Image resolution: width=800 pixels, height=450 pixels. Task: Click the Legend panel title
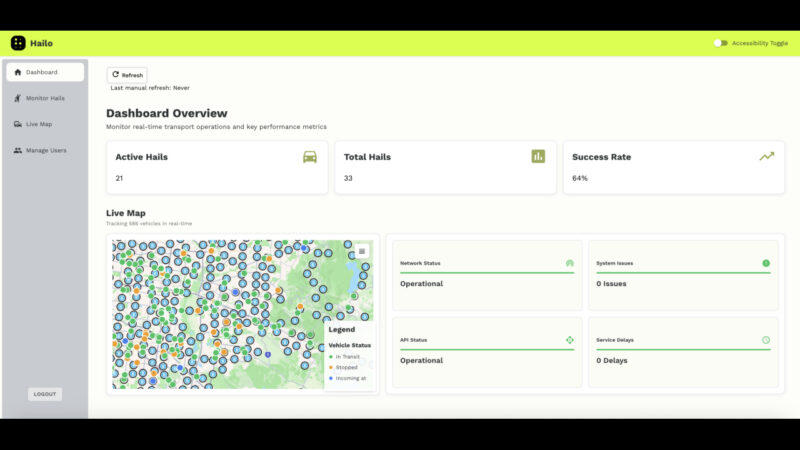(341, 330)
